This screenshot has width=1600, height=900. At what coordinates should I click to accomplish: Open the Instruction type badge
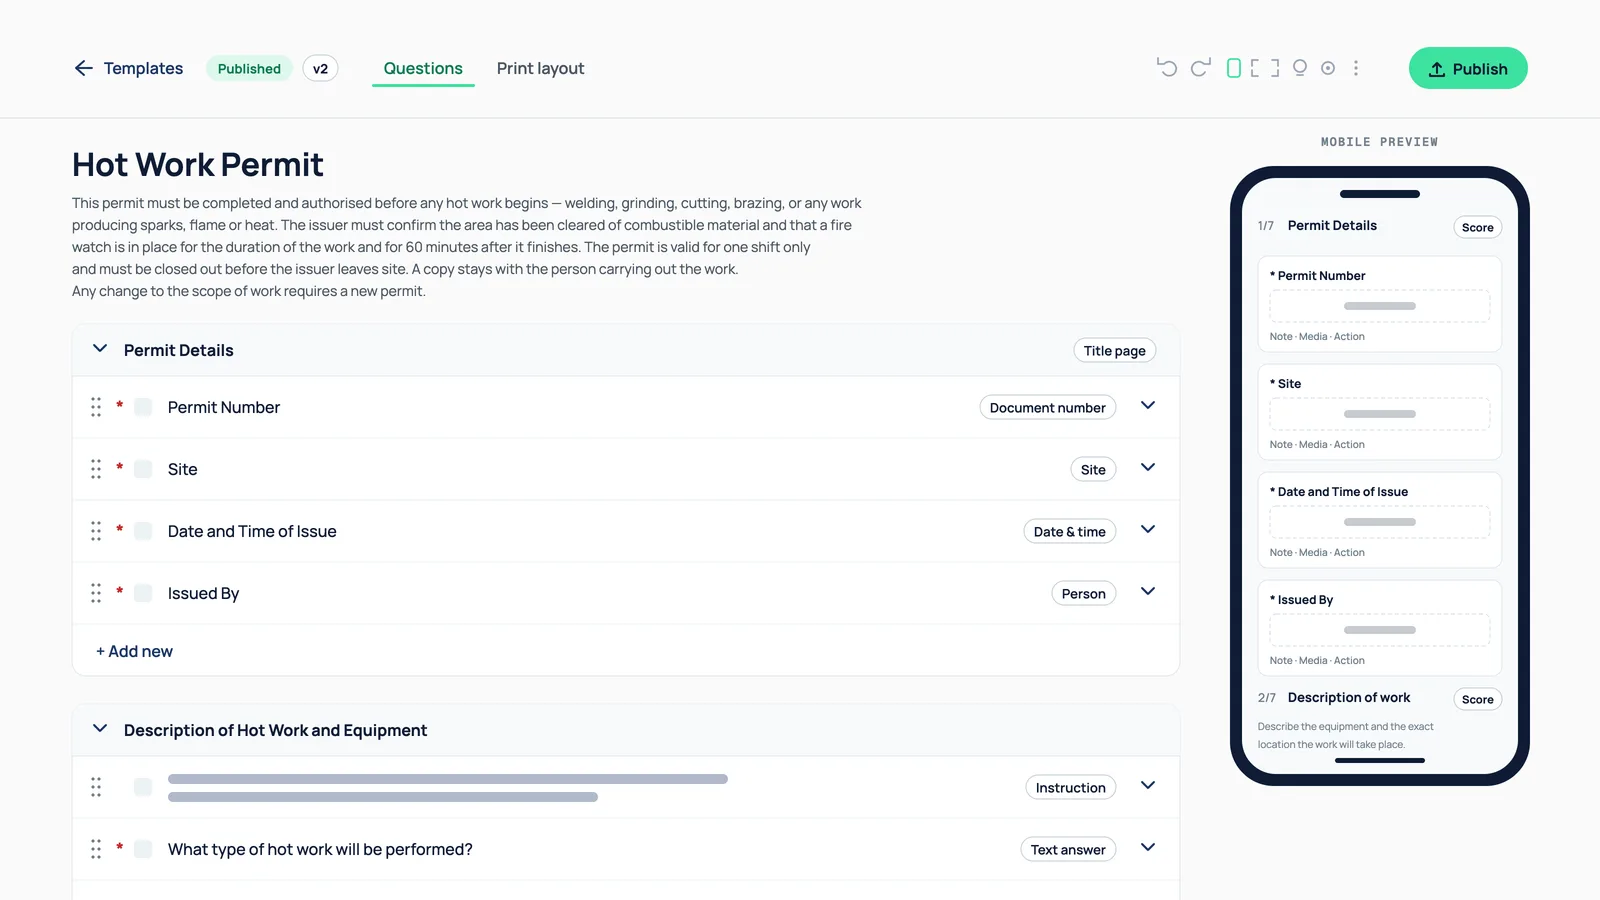(1070, 787)
